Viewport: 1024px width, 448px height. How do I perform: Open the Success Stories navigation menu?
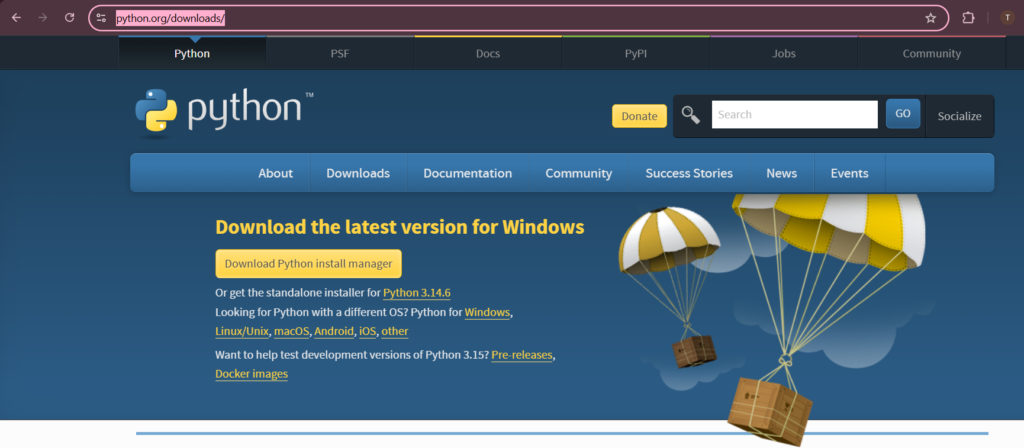(689, 173)
